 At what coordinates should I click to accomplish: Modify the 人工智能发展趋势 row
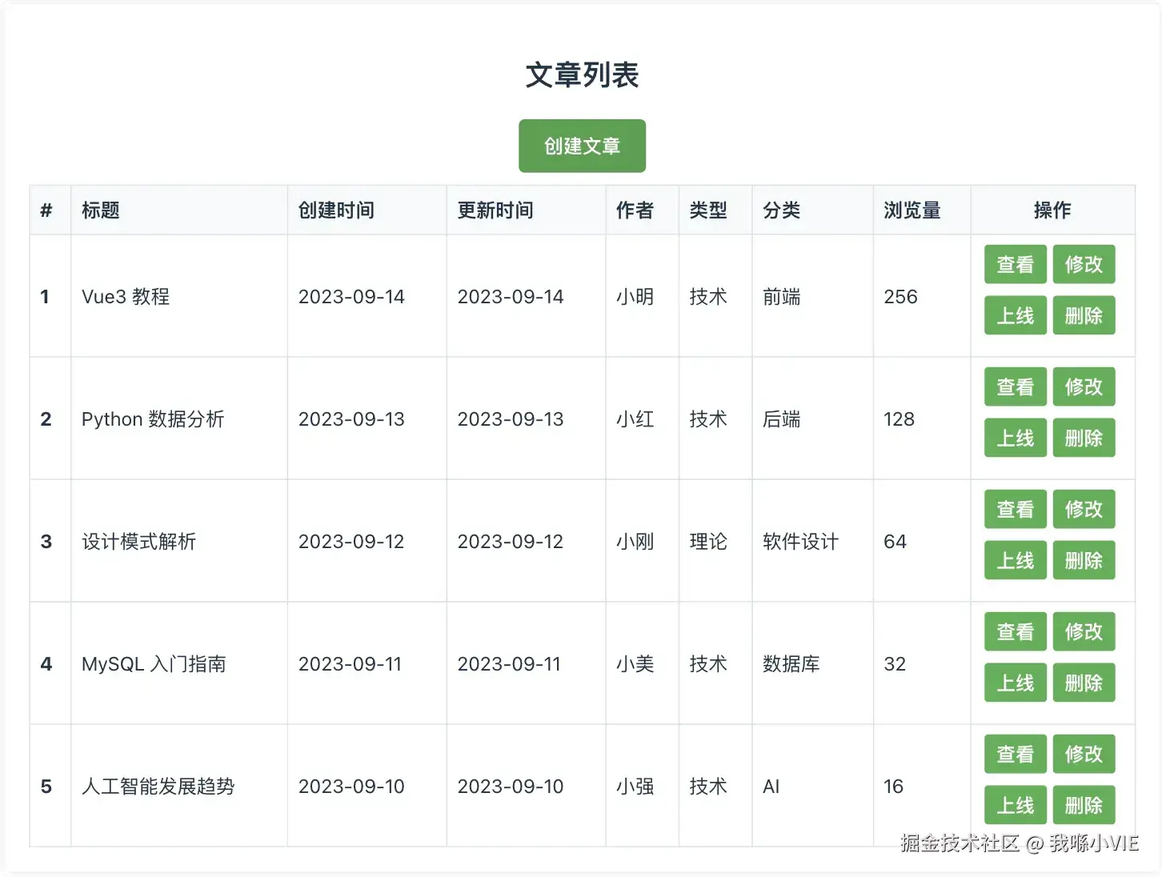click(1083, 754)
